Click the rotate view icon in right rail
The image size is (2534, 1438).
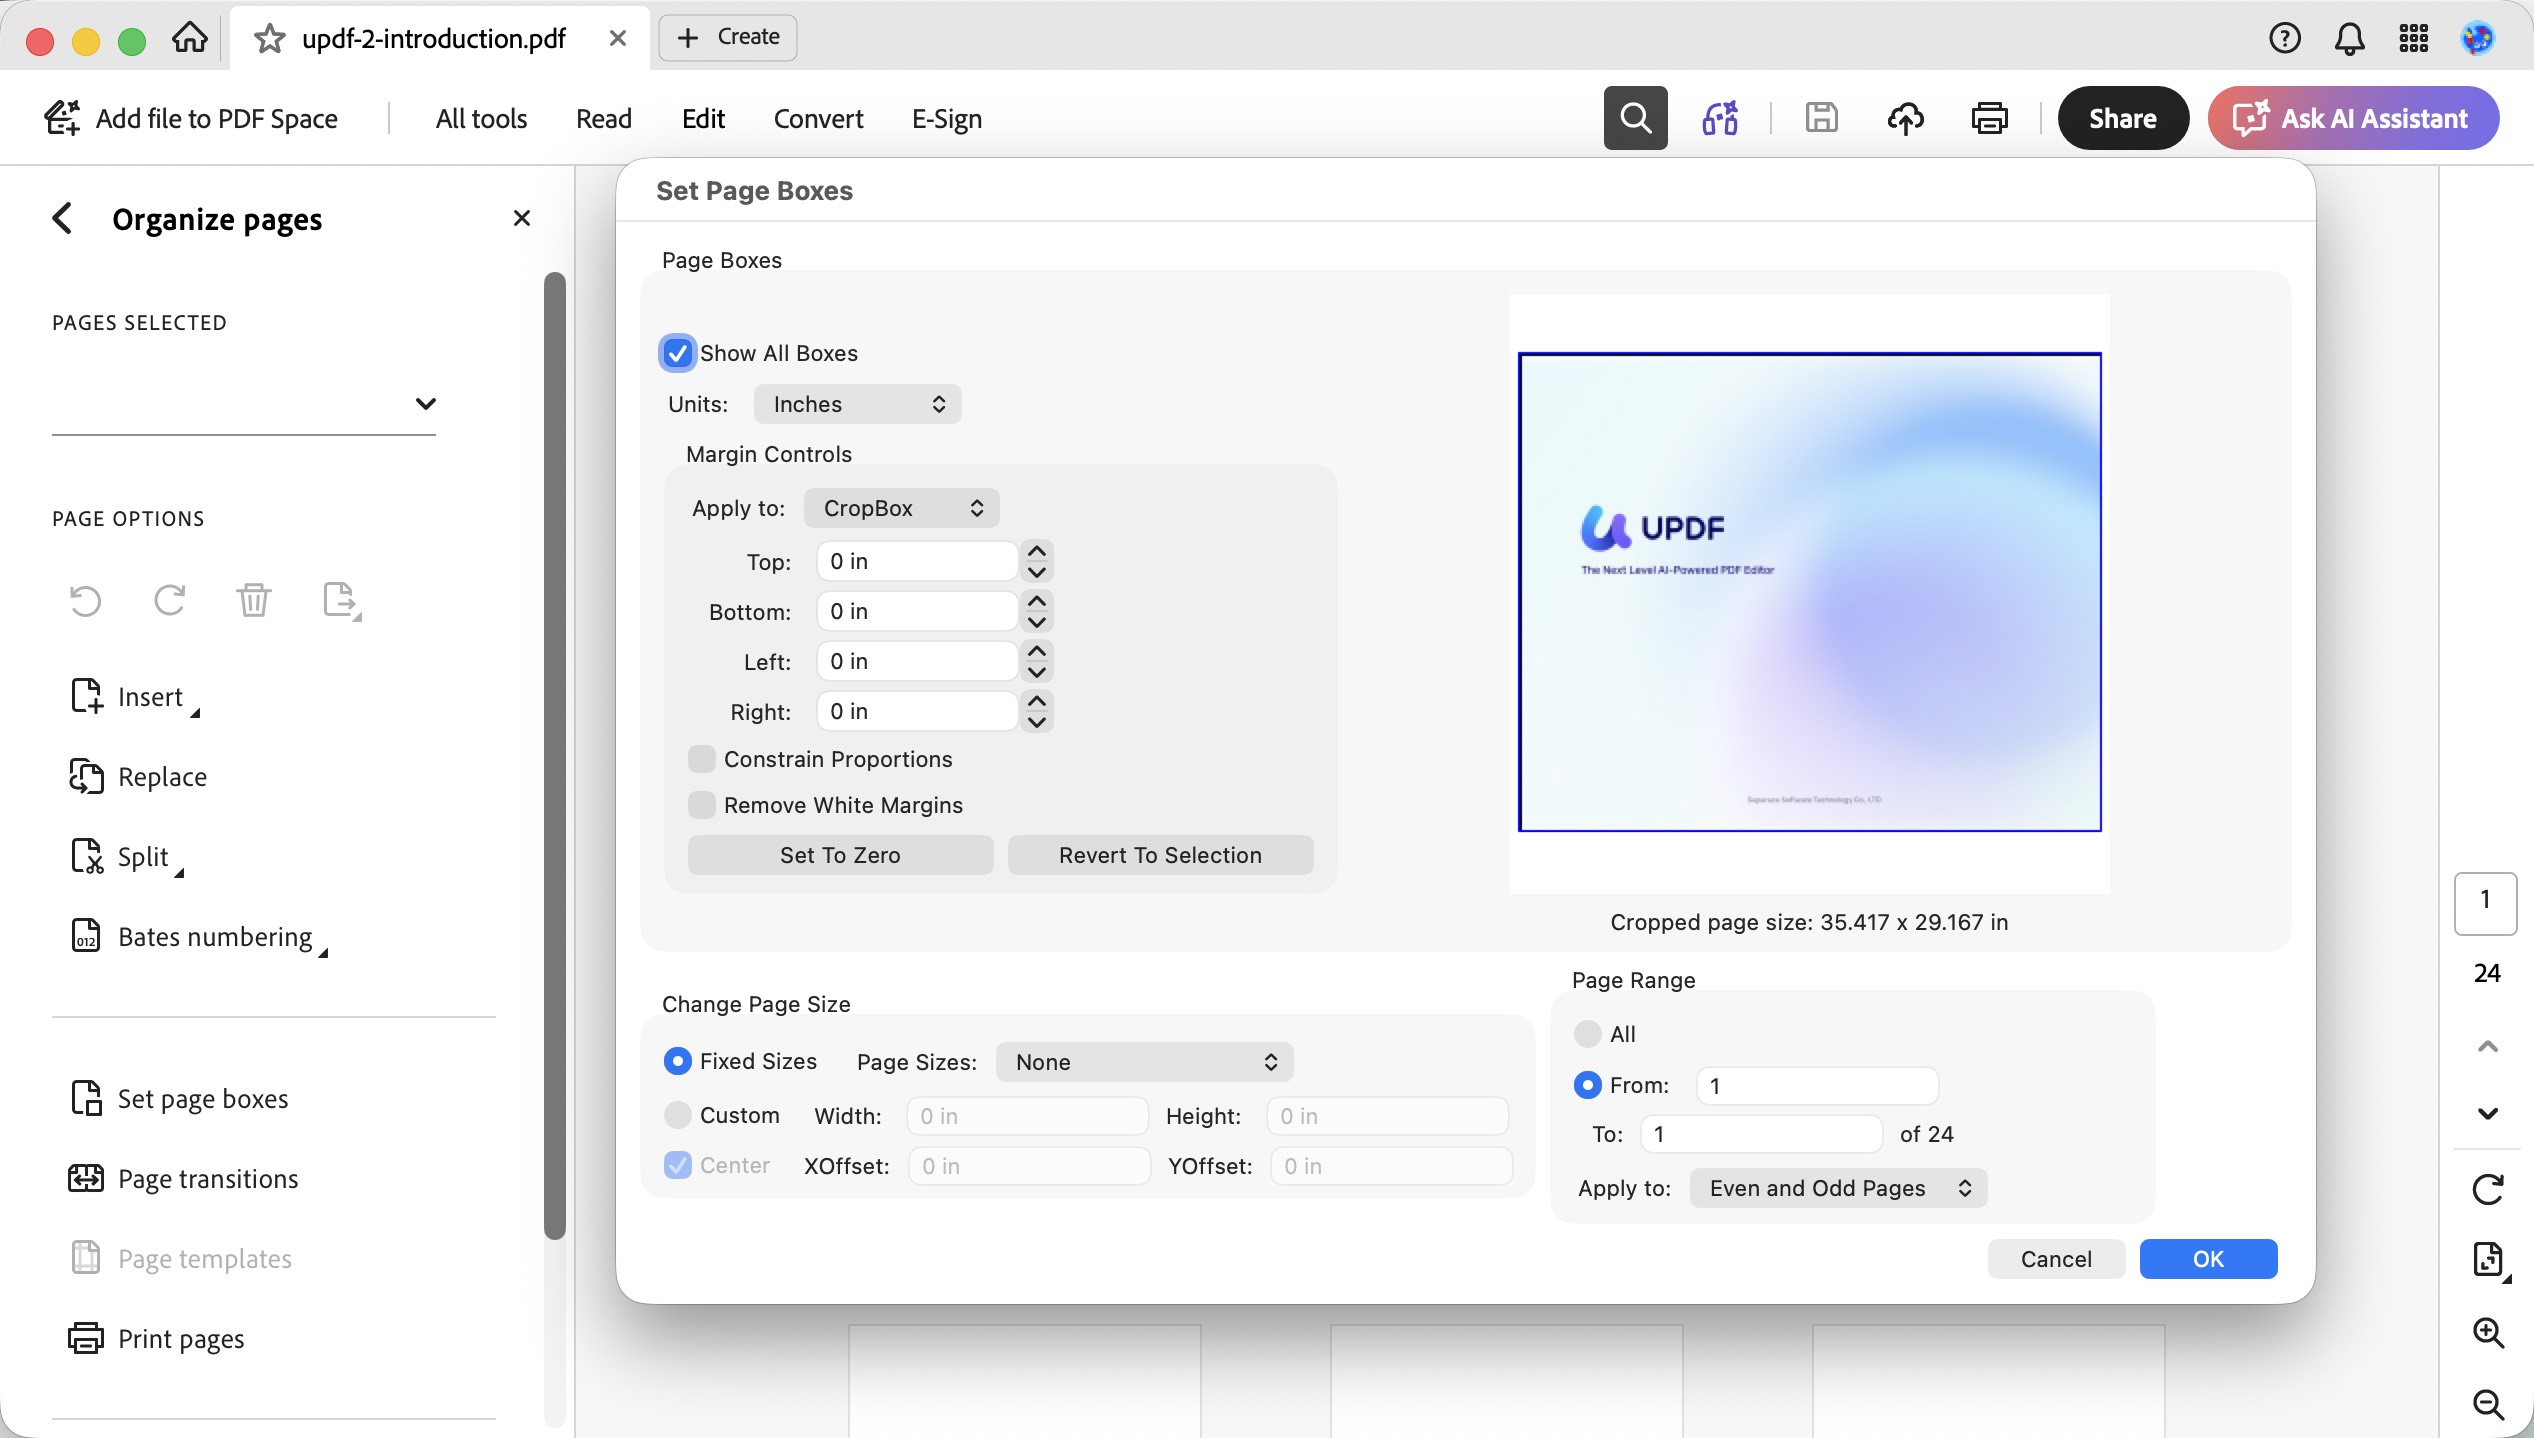click(2488, 1190)
